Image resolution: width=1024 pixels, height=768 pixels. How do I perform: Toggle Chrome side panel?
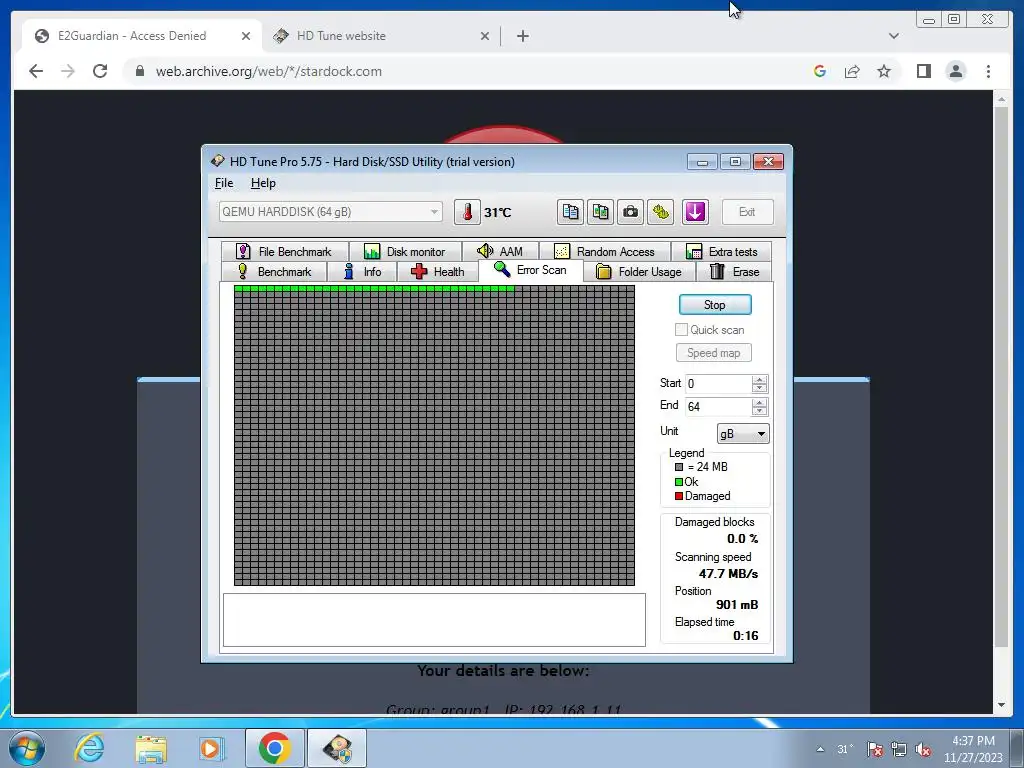(x=923, y=71)
